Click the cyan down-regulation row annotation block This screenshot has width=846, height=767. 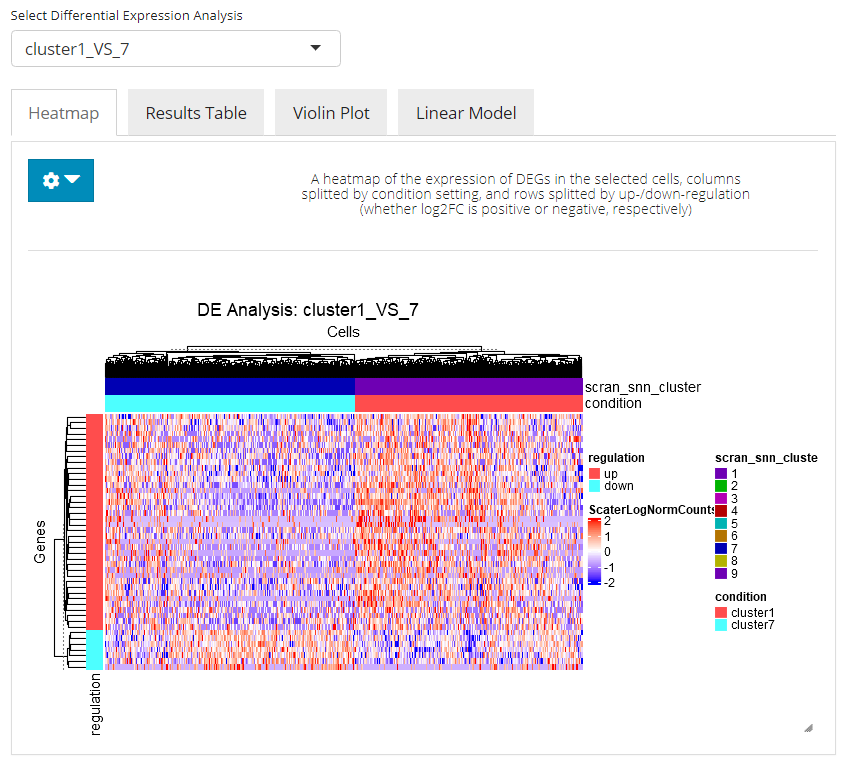[94, 649]
